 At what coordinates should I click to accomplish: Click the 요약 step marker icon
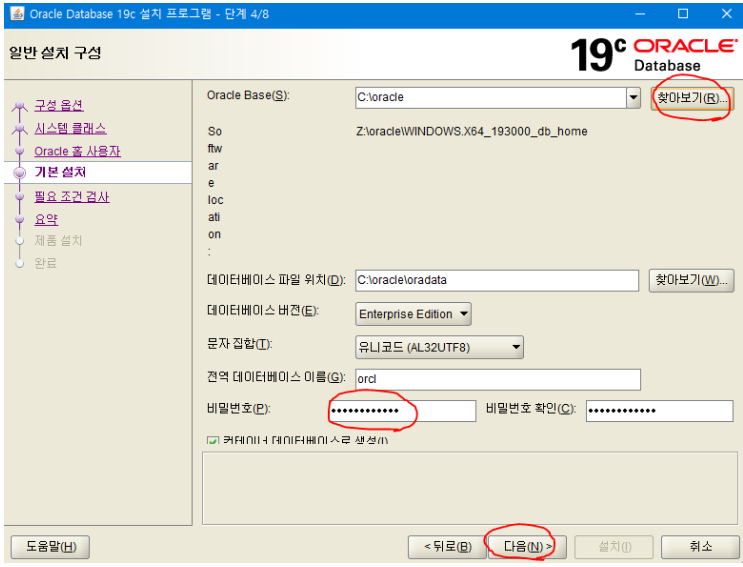click(x=19, y=219)
